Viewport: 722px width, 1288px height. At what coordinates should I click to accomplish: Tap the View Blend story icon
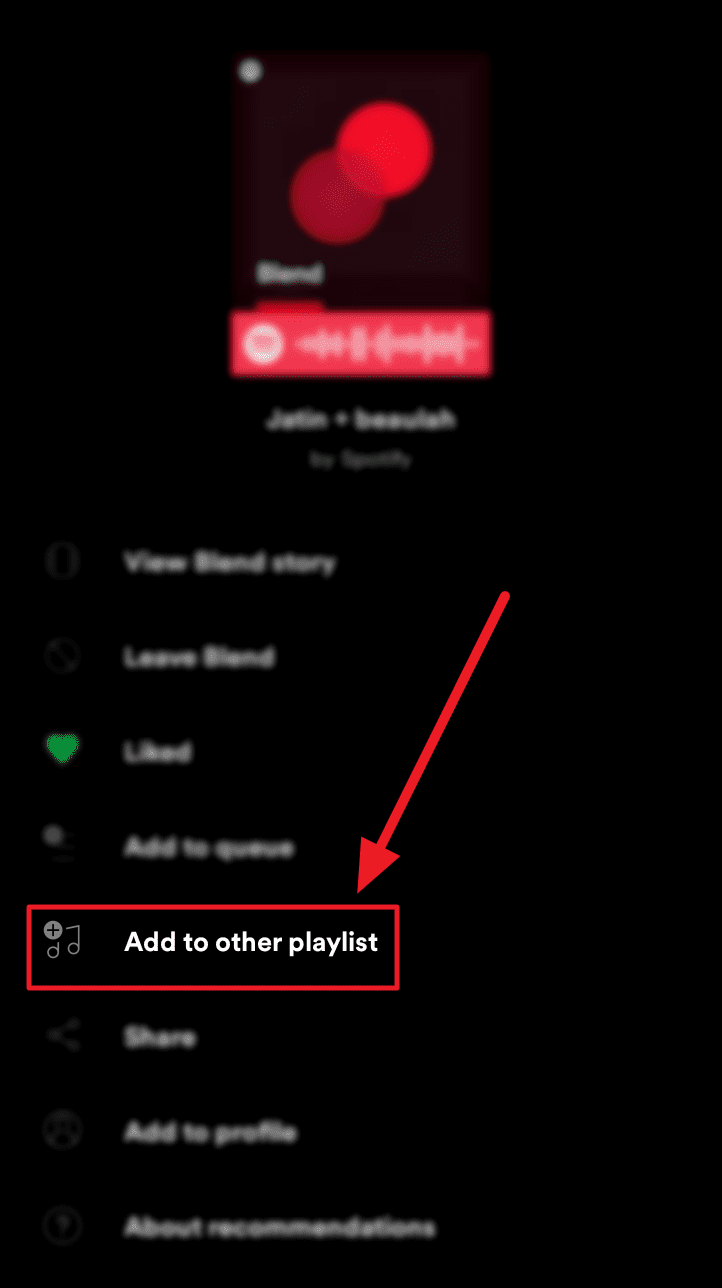click(x=62, y=562)
